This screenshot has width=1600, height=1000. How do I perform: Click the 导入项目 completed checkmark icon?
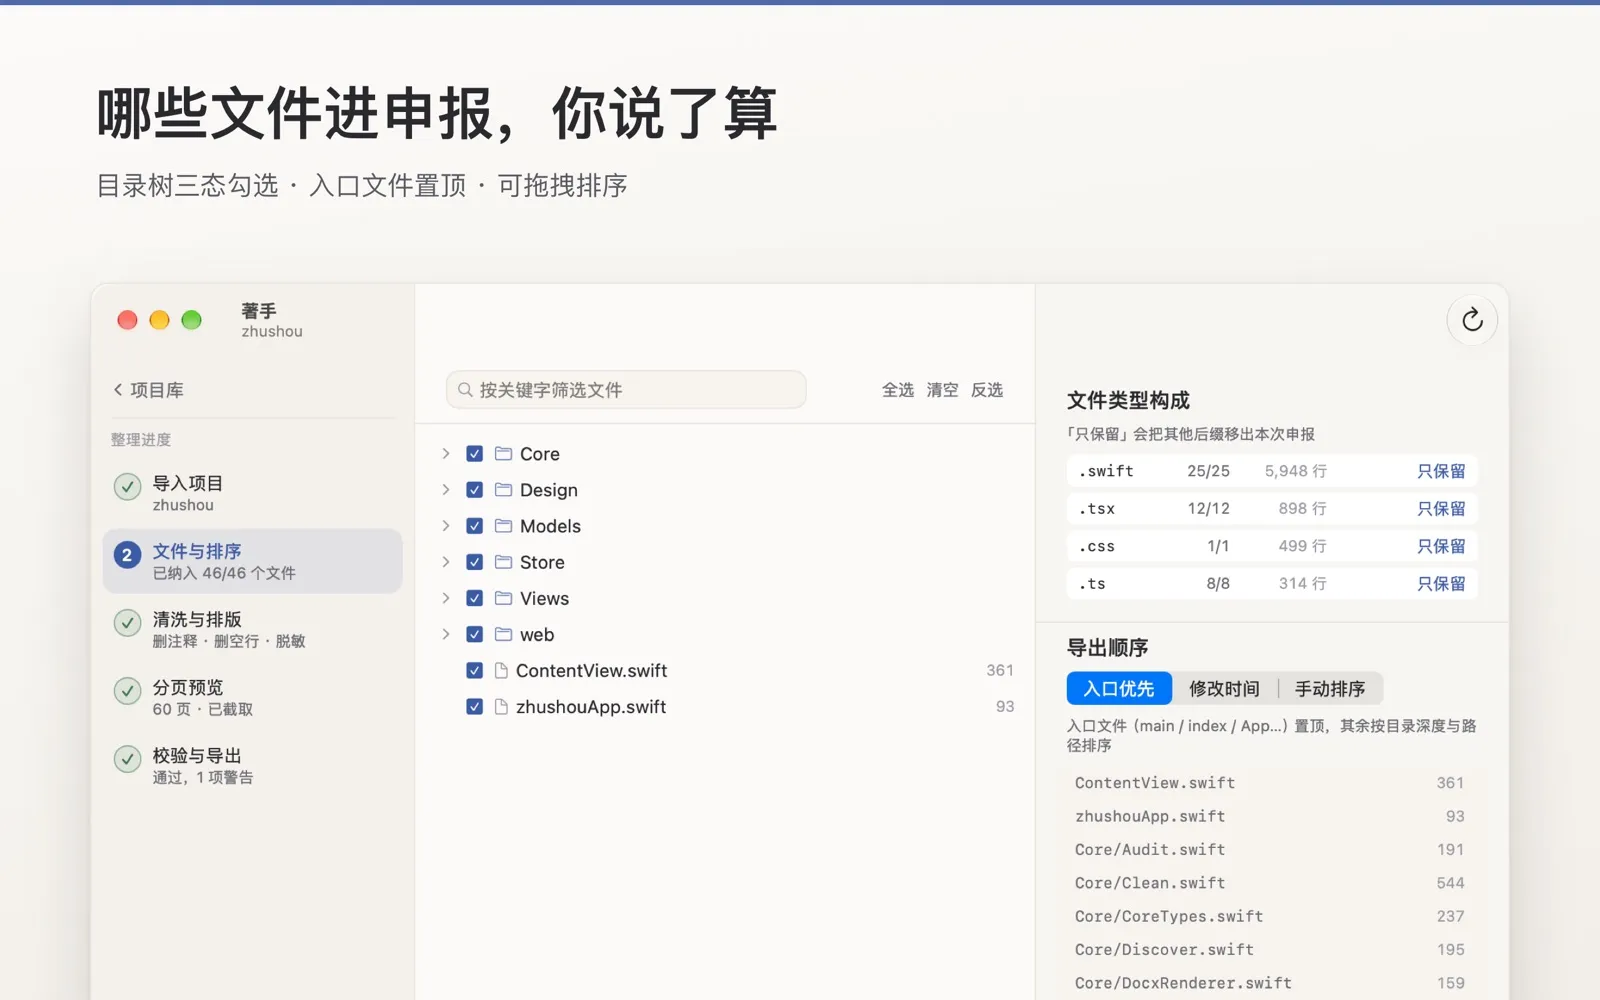pos(127,487)
